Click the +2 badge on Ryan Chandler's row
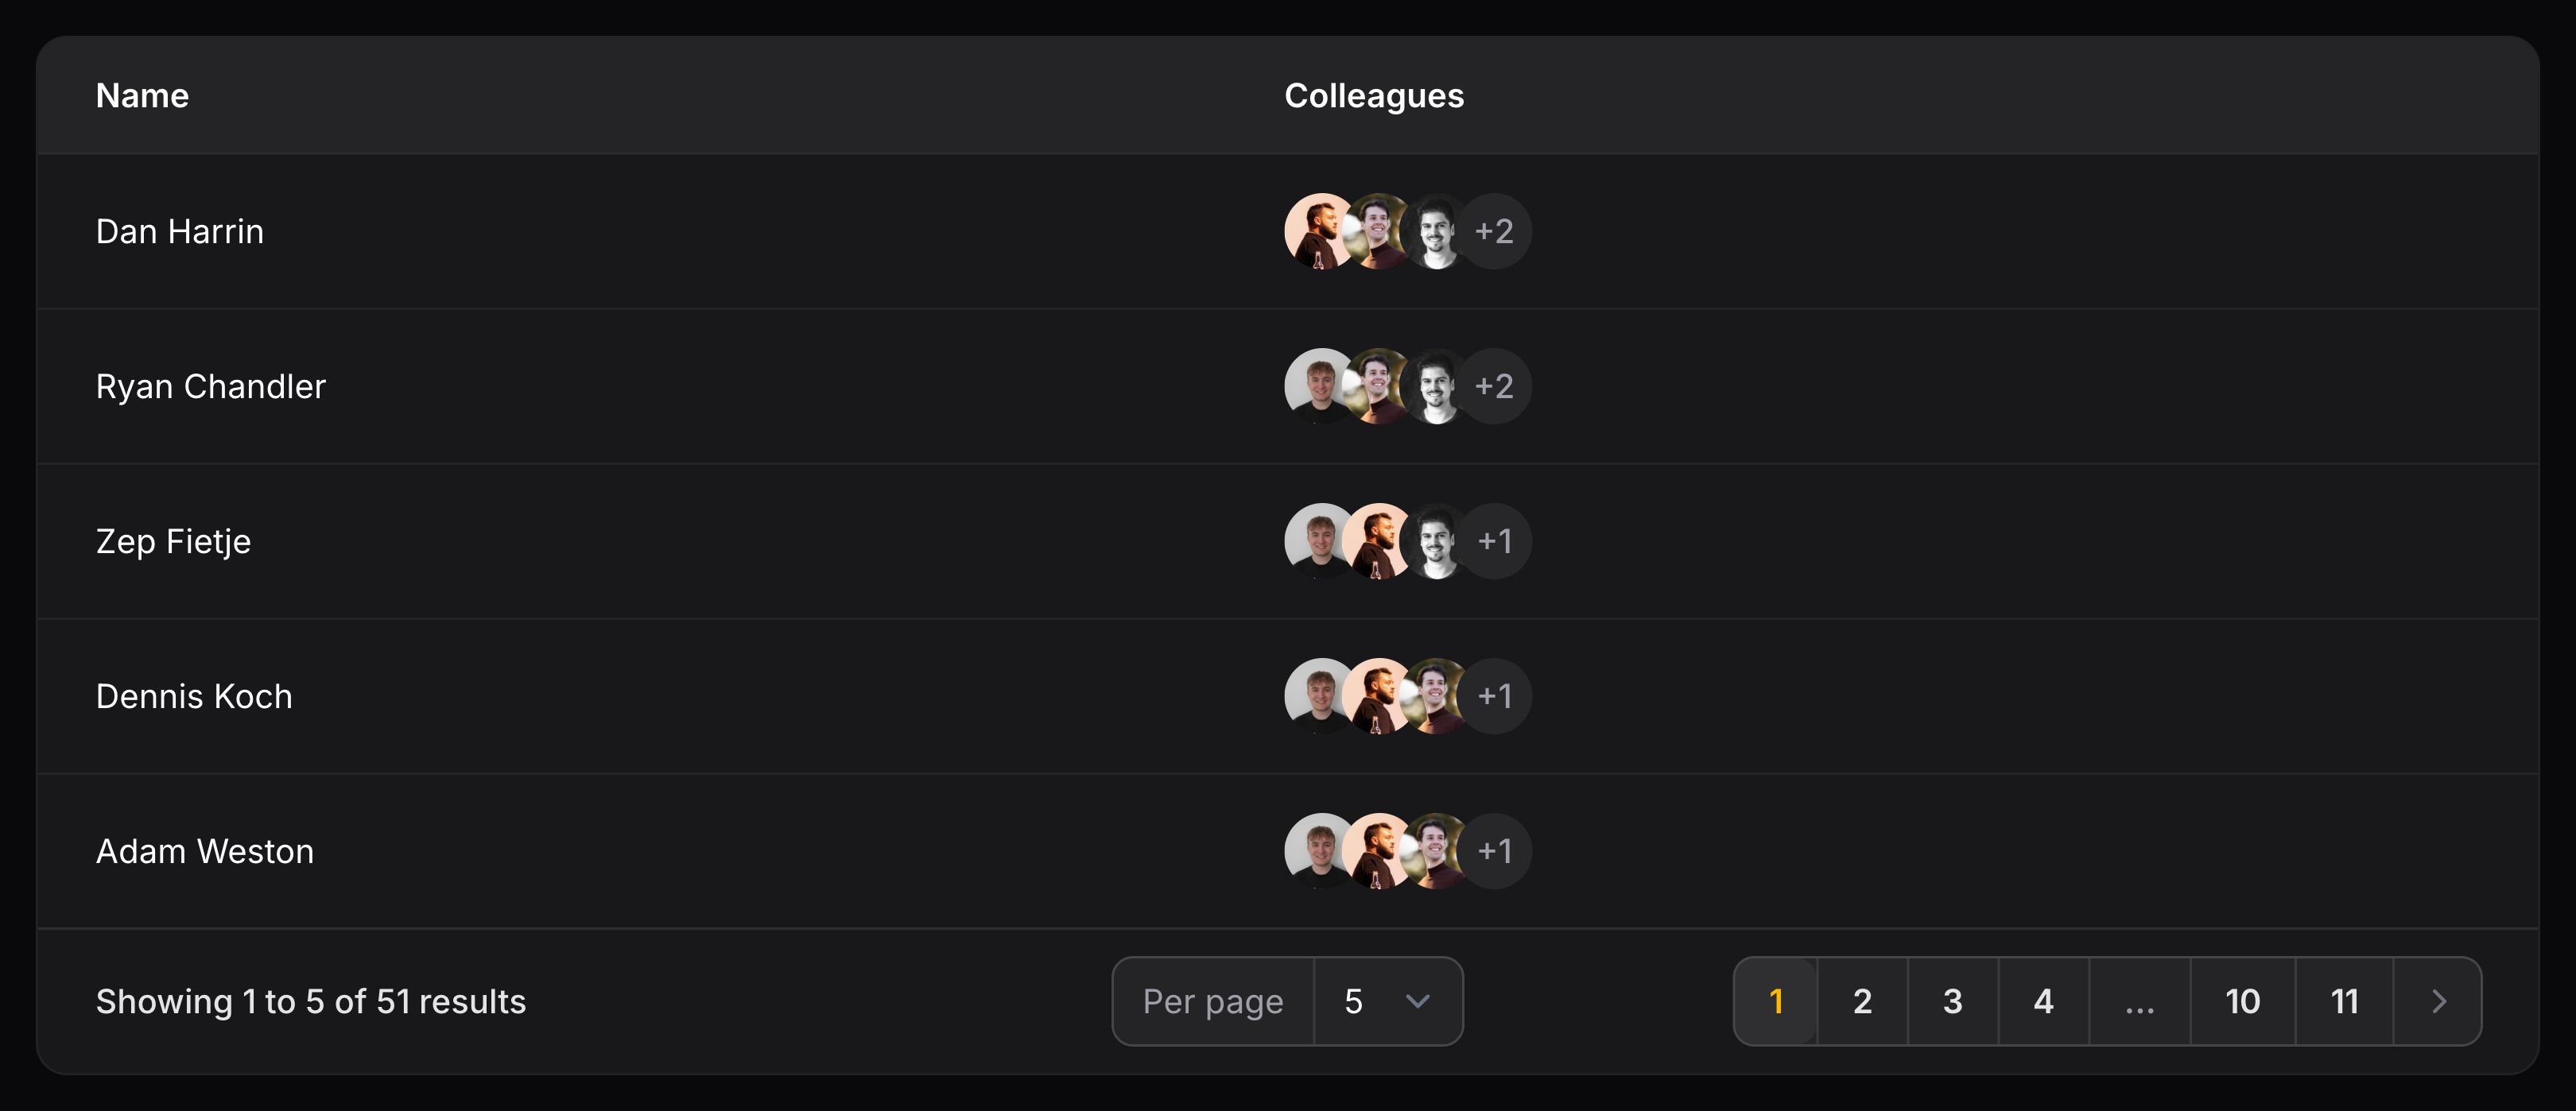The height and width of the screenshot is (1111, 2576). [x=1495, y=386]
